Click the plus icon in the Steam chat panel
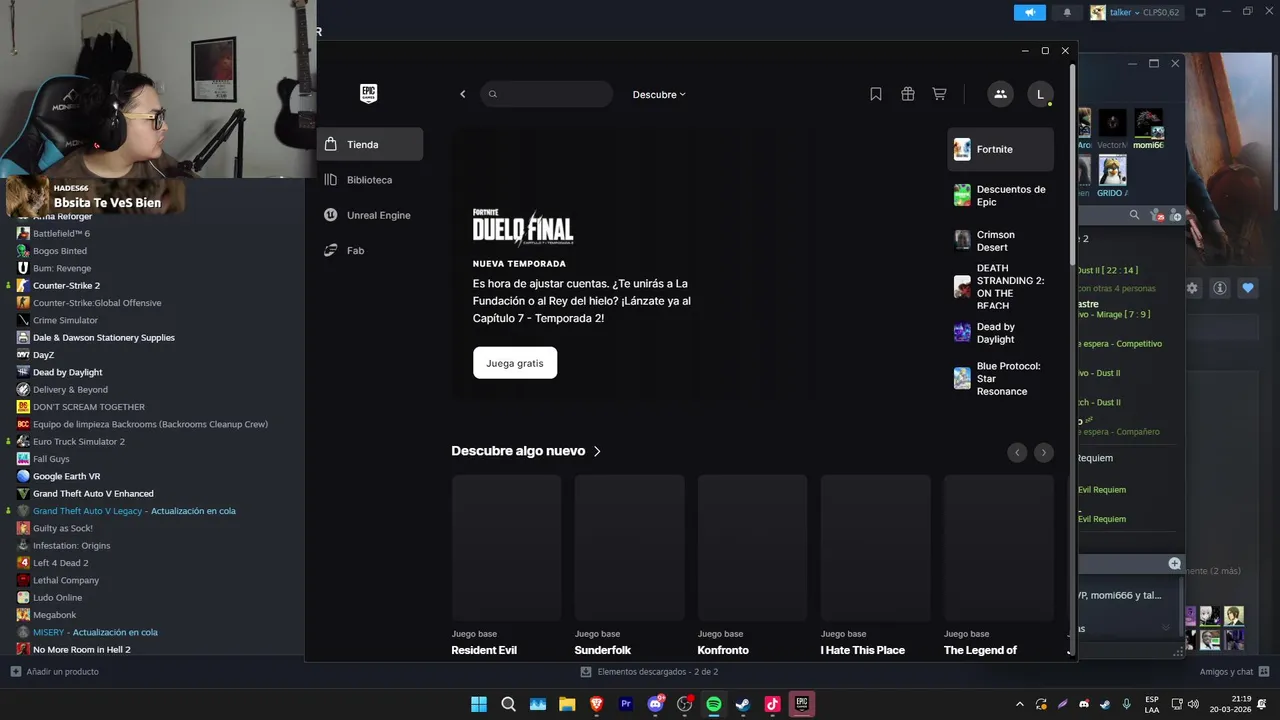Screen dimensions: 1280x720 pyautogui.click(x=1174, y=564)
